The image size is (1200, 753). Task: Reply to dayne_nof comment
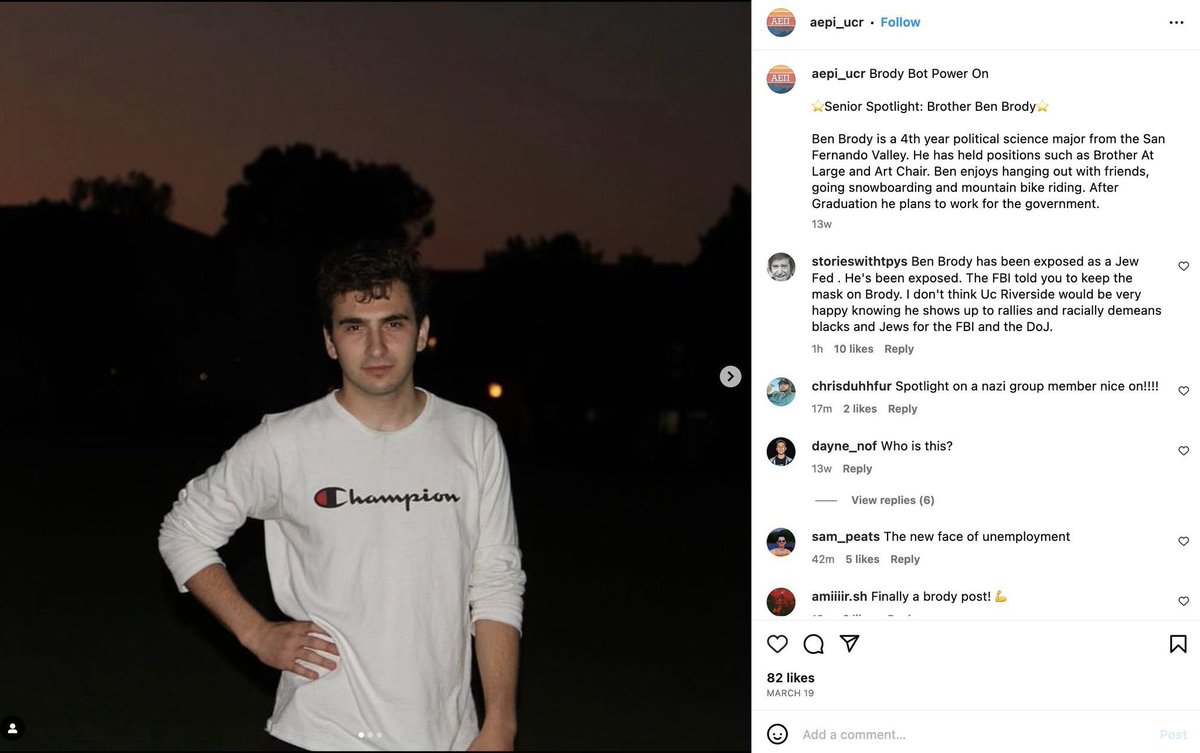857,469
